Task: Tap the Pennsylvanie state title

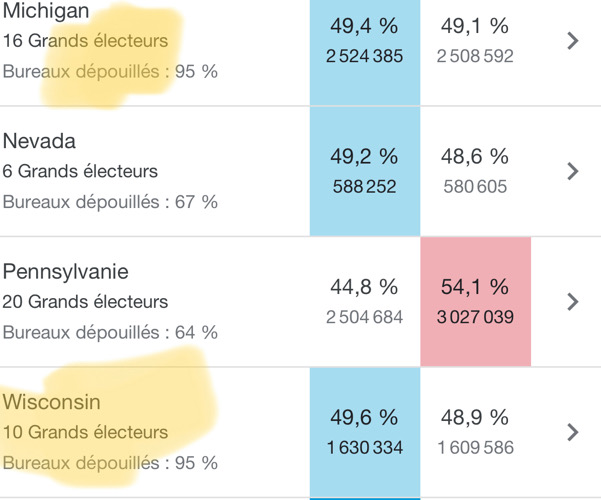Action: click(66, 271)
